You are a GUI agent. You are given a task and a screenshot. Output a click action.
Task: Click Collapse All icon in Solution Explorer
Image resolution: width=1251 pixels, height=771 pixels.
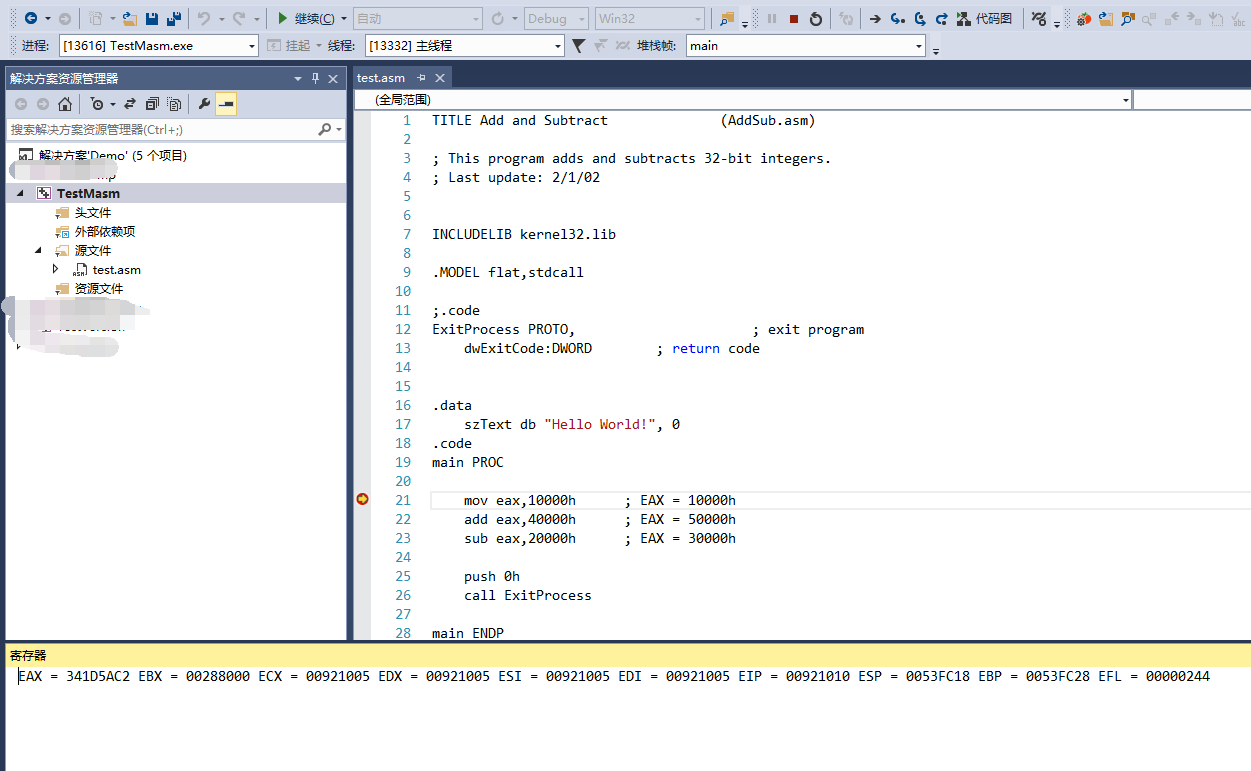[152, 104]
